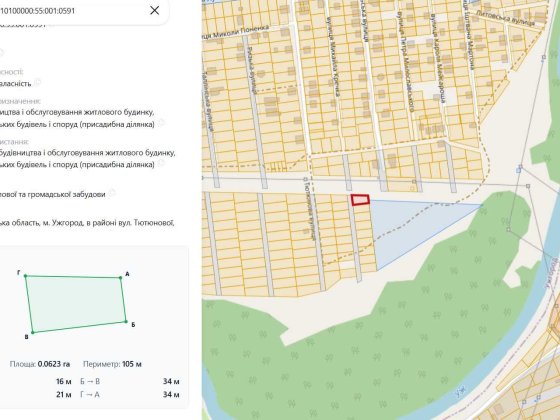Click 'вулиця Кароля Мейсароша' label on map
The height and width of the screenshot is (420, 560).
coord(438,59)
